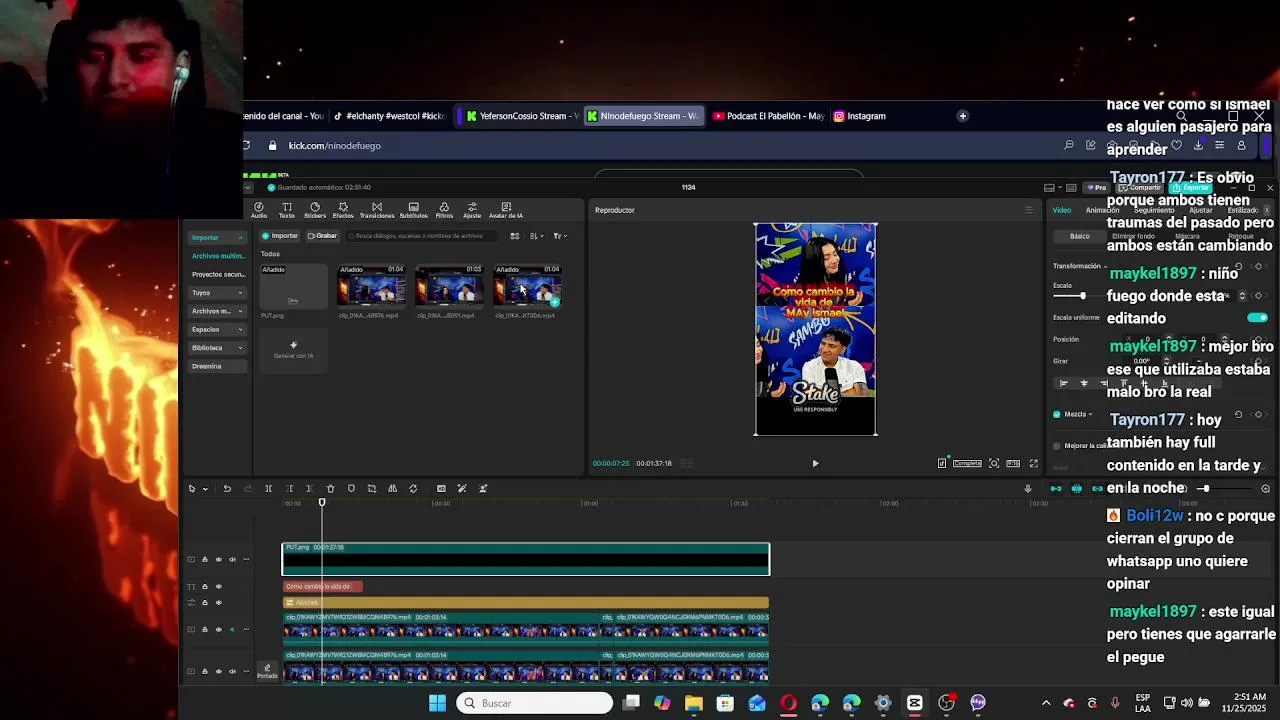Click the undo arrow in timeline toolbar

point(227,489)
